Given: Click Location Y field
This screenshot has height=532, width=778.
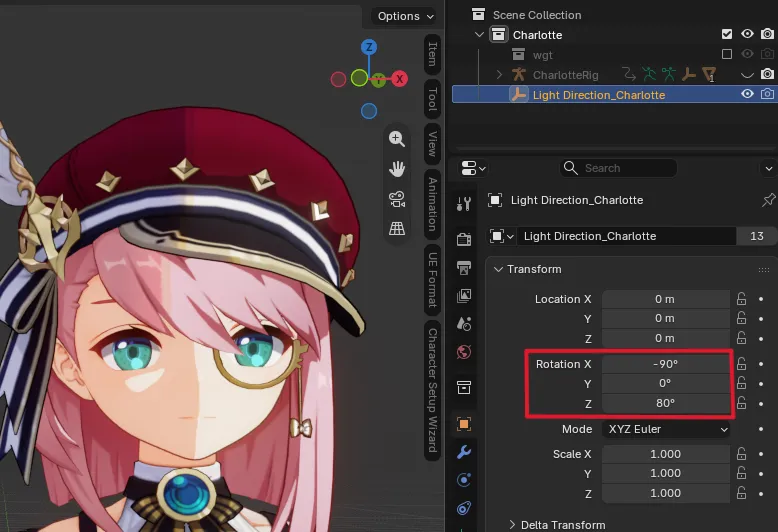Looking at the screenshot, I should tap(665, 319).
